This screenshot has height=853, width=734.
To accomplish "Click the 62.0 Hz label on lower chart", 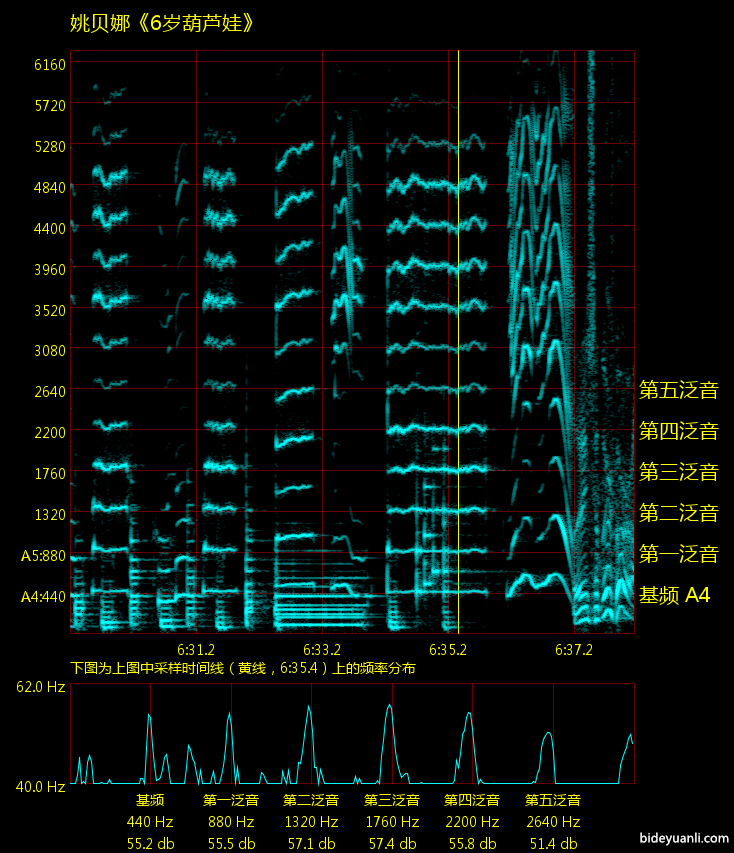I will [x=40, y=687].
